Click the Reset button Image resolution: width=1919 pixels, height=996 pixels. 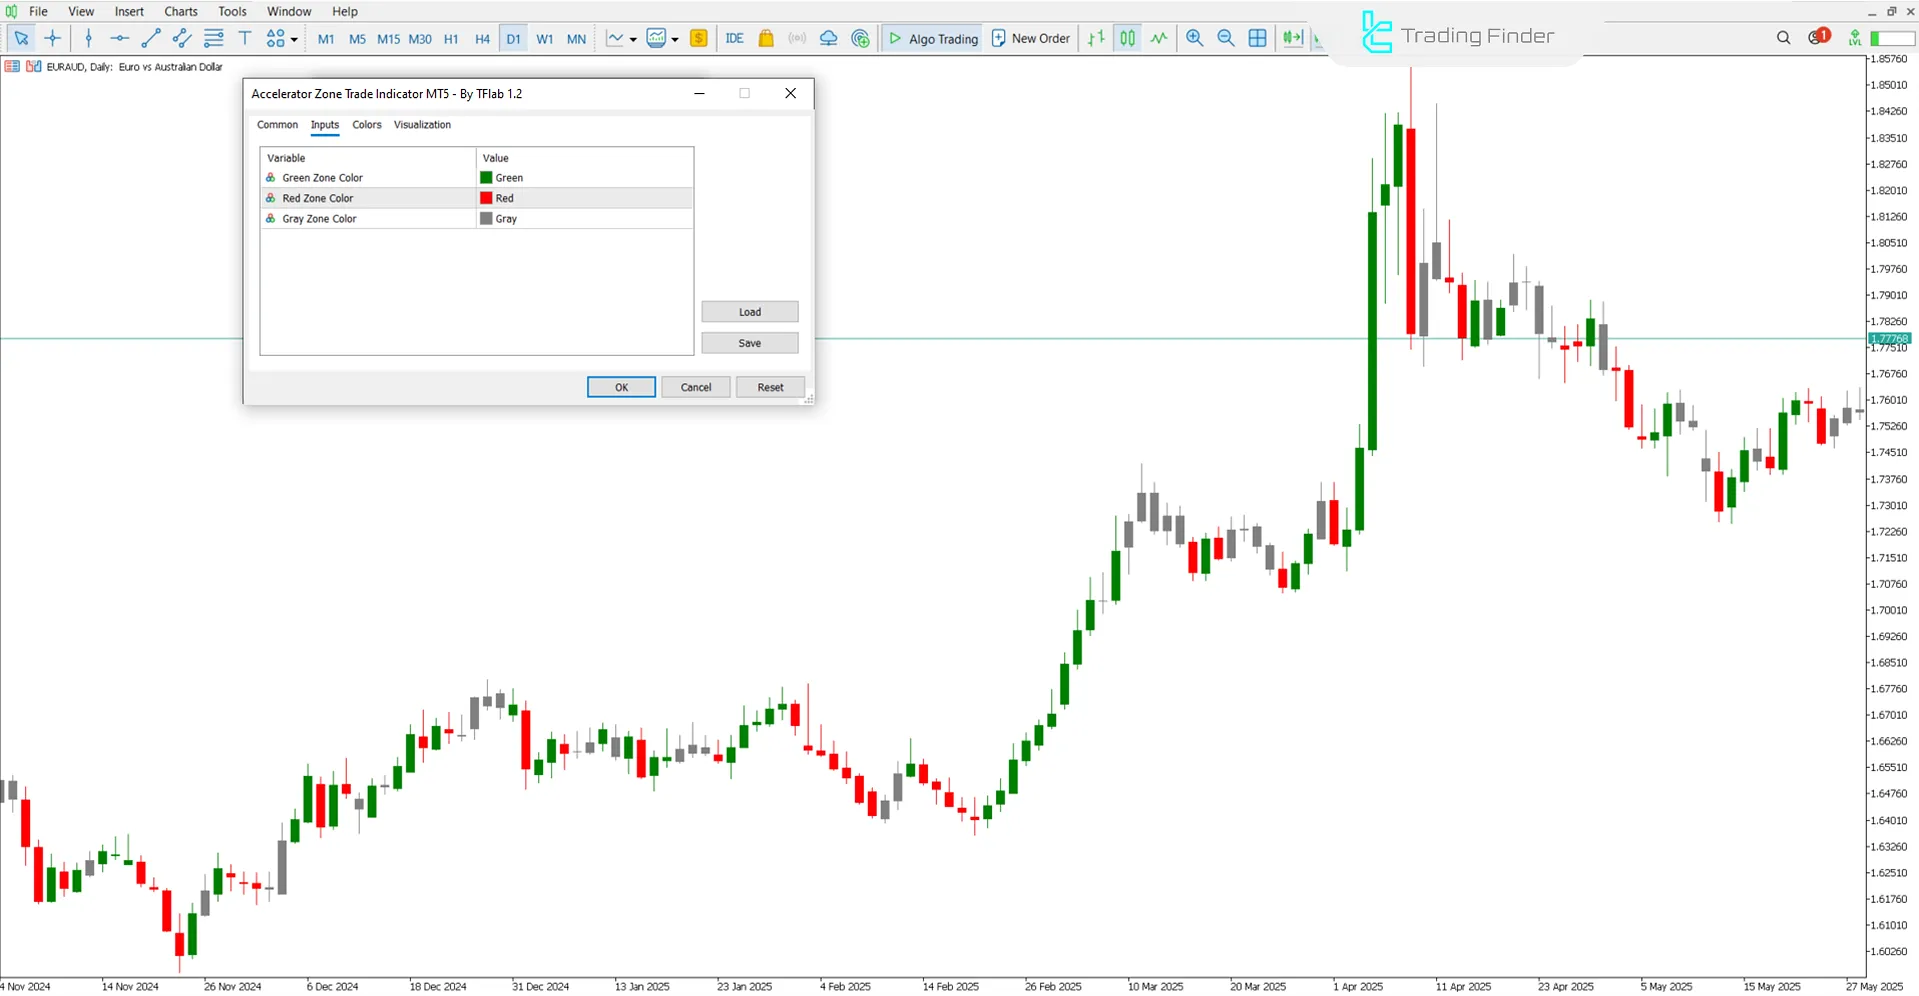pyautogui.click(x=769, y=387)
